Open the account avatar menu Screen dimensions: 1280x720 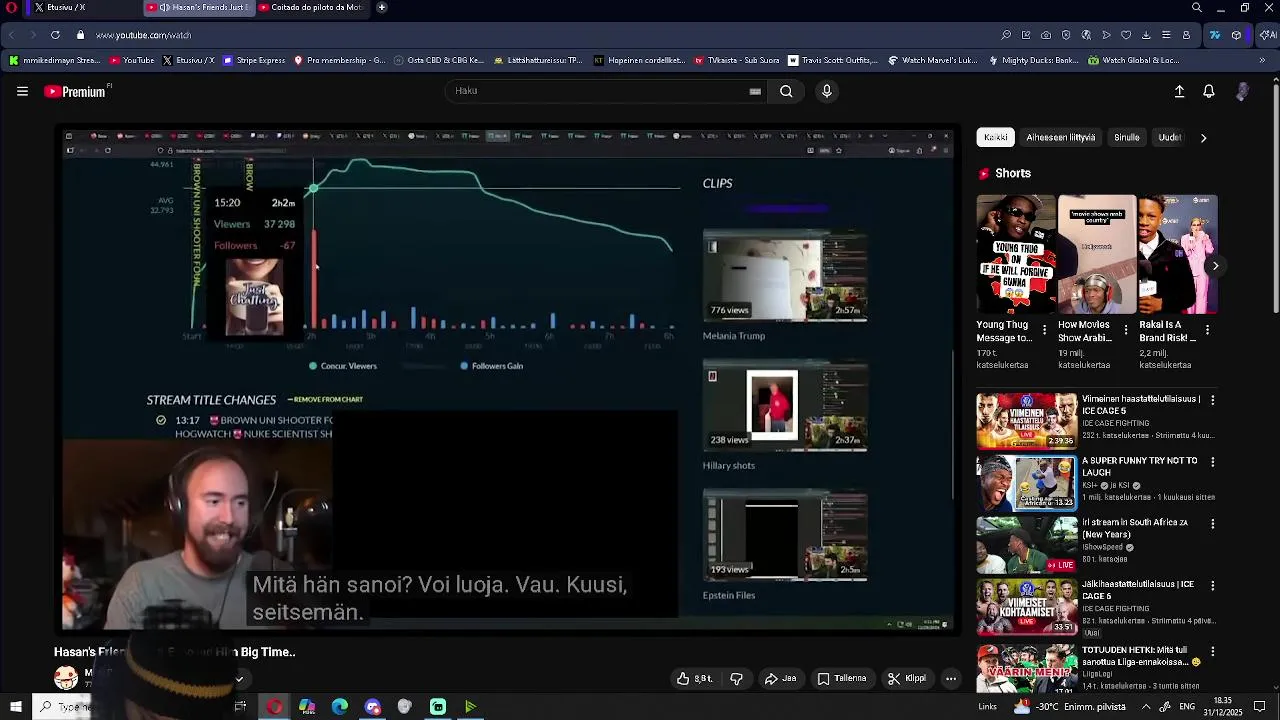(x=1242, y=91)
